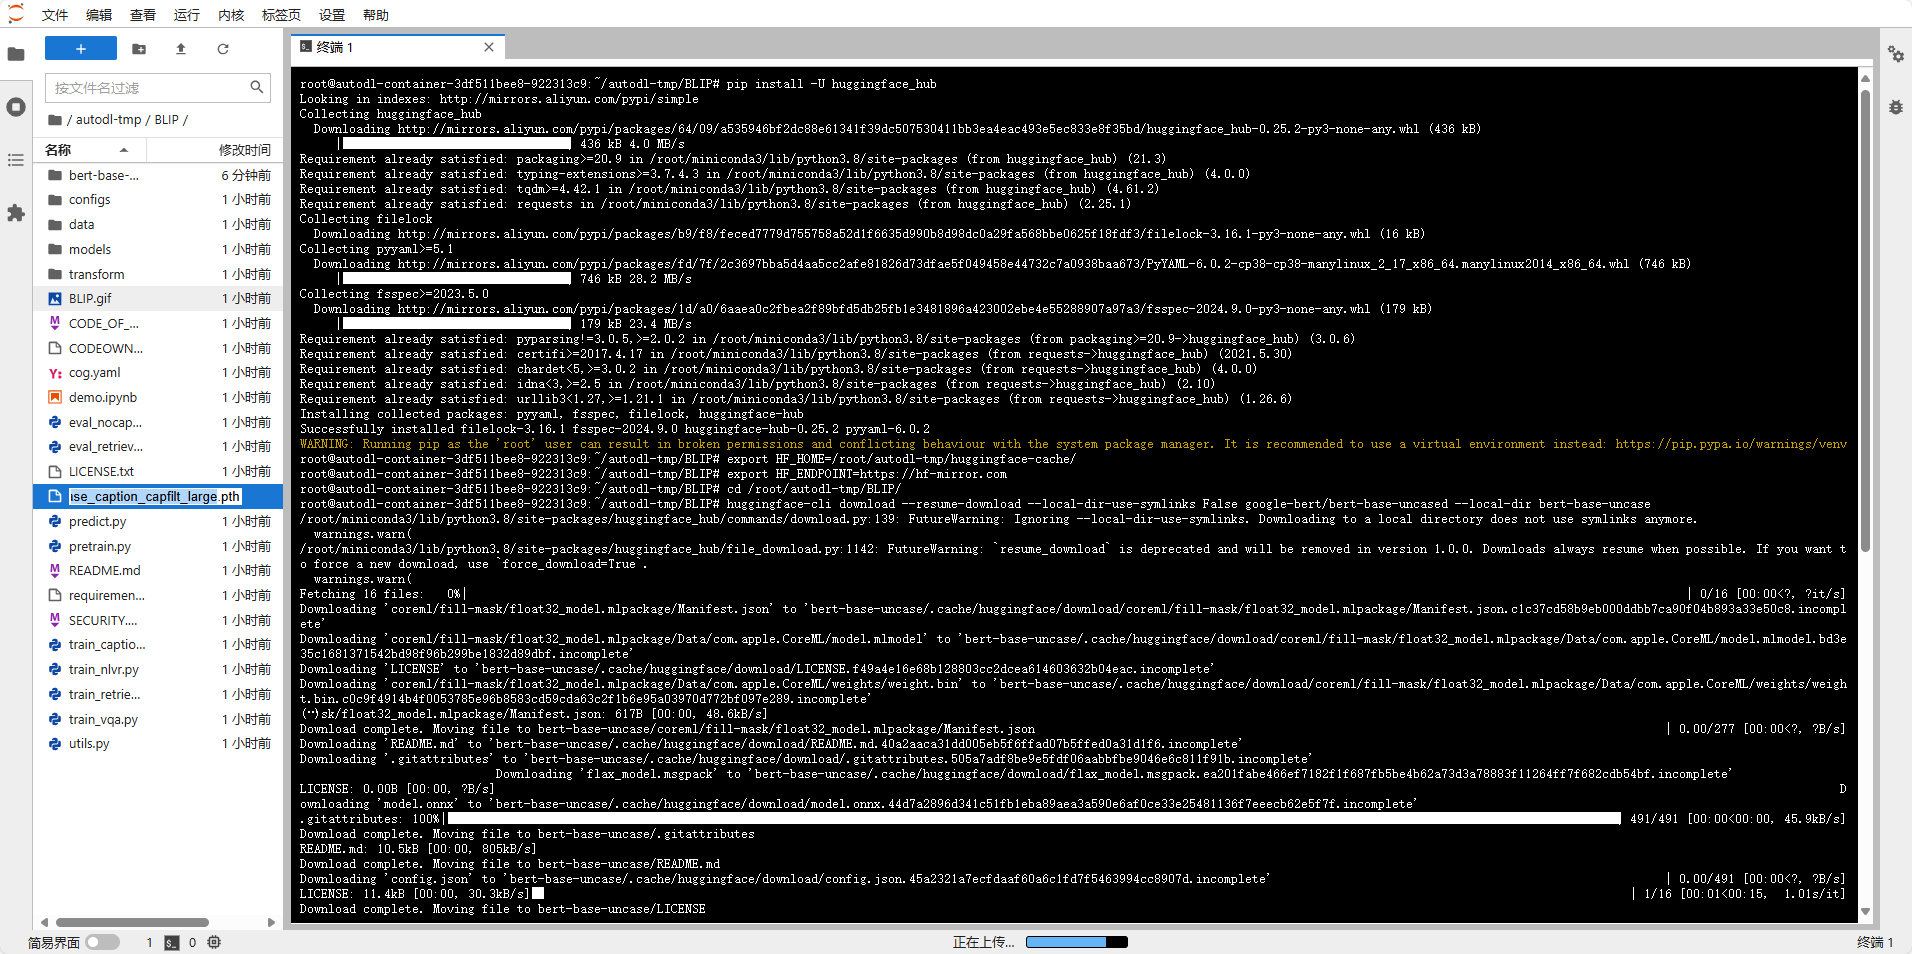Click the blue new launcher plus button
This screenshot has height=954, width=1912.
[81, 48]
